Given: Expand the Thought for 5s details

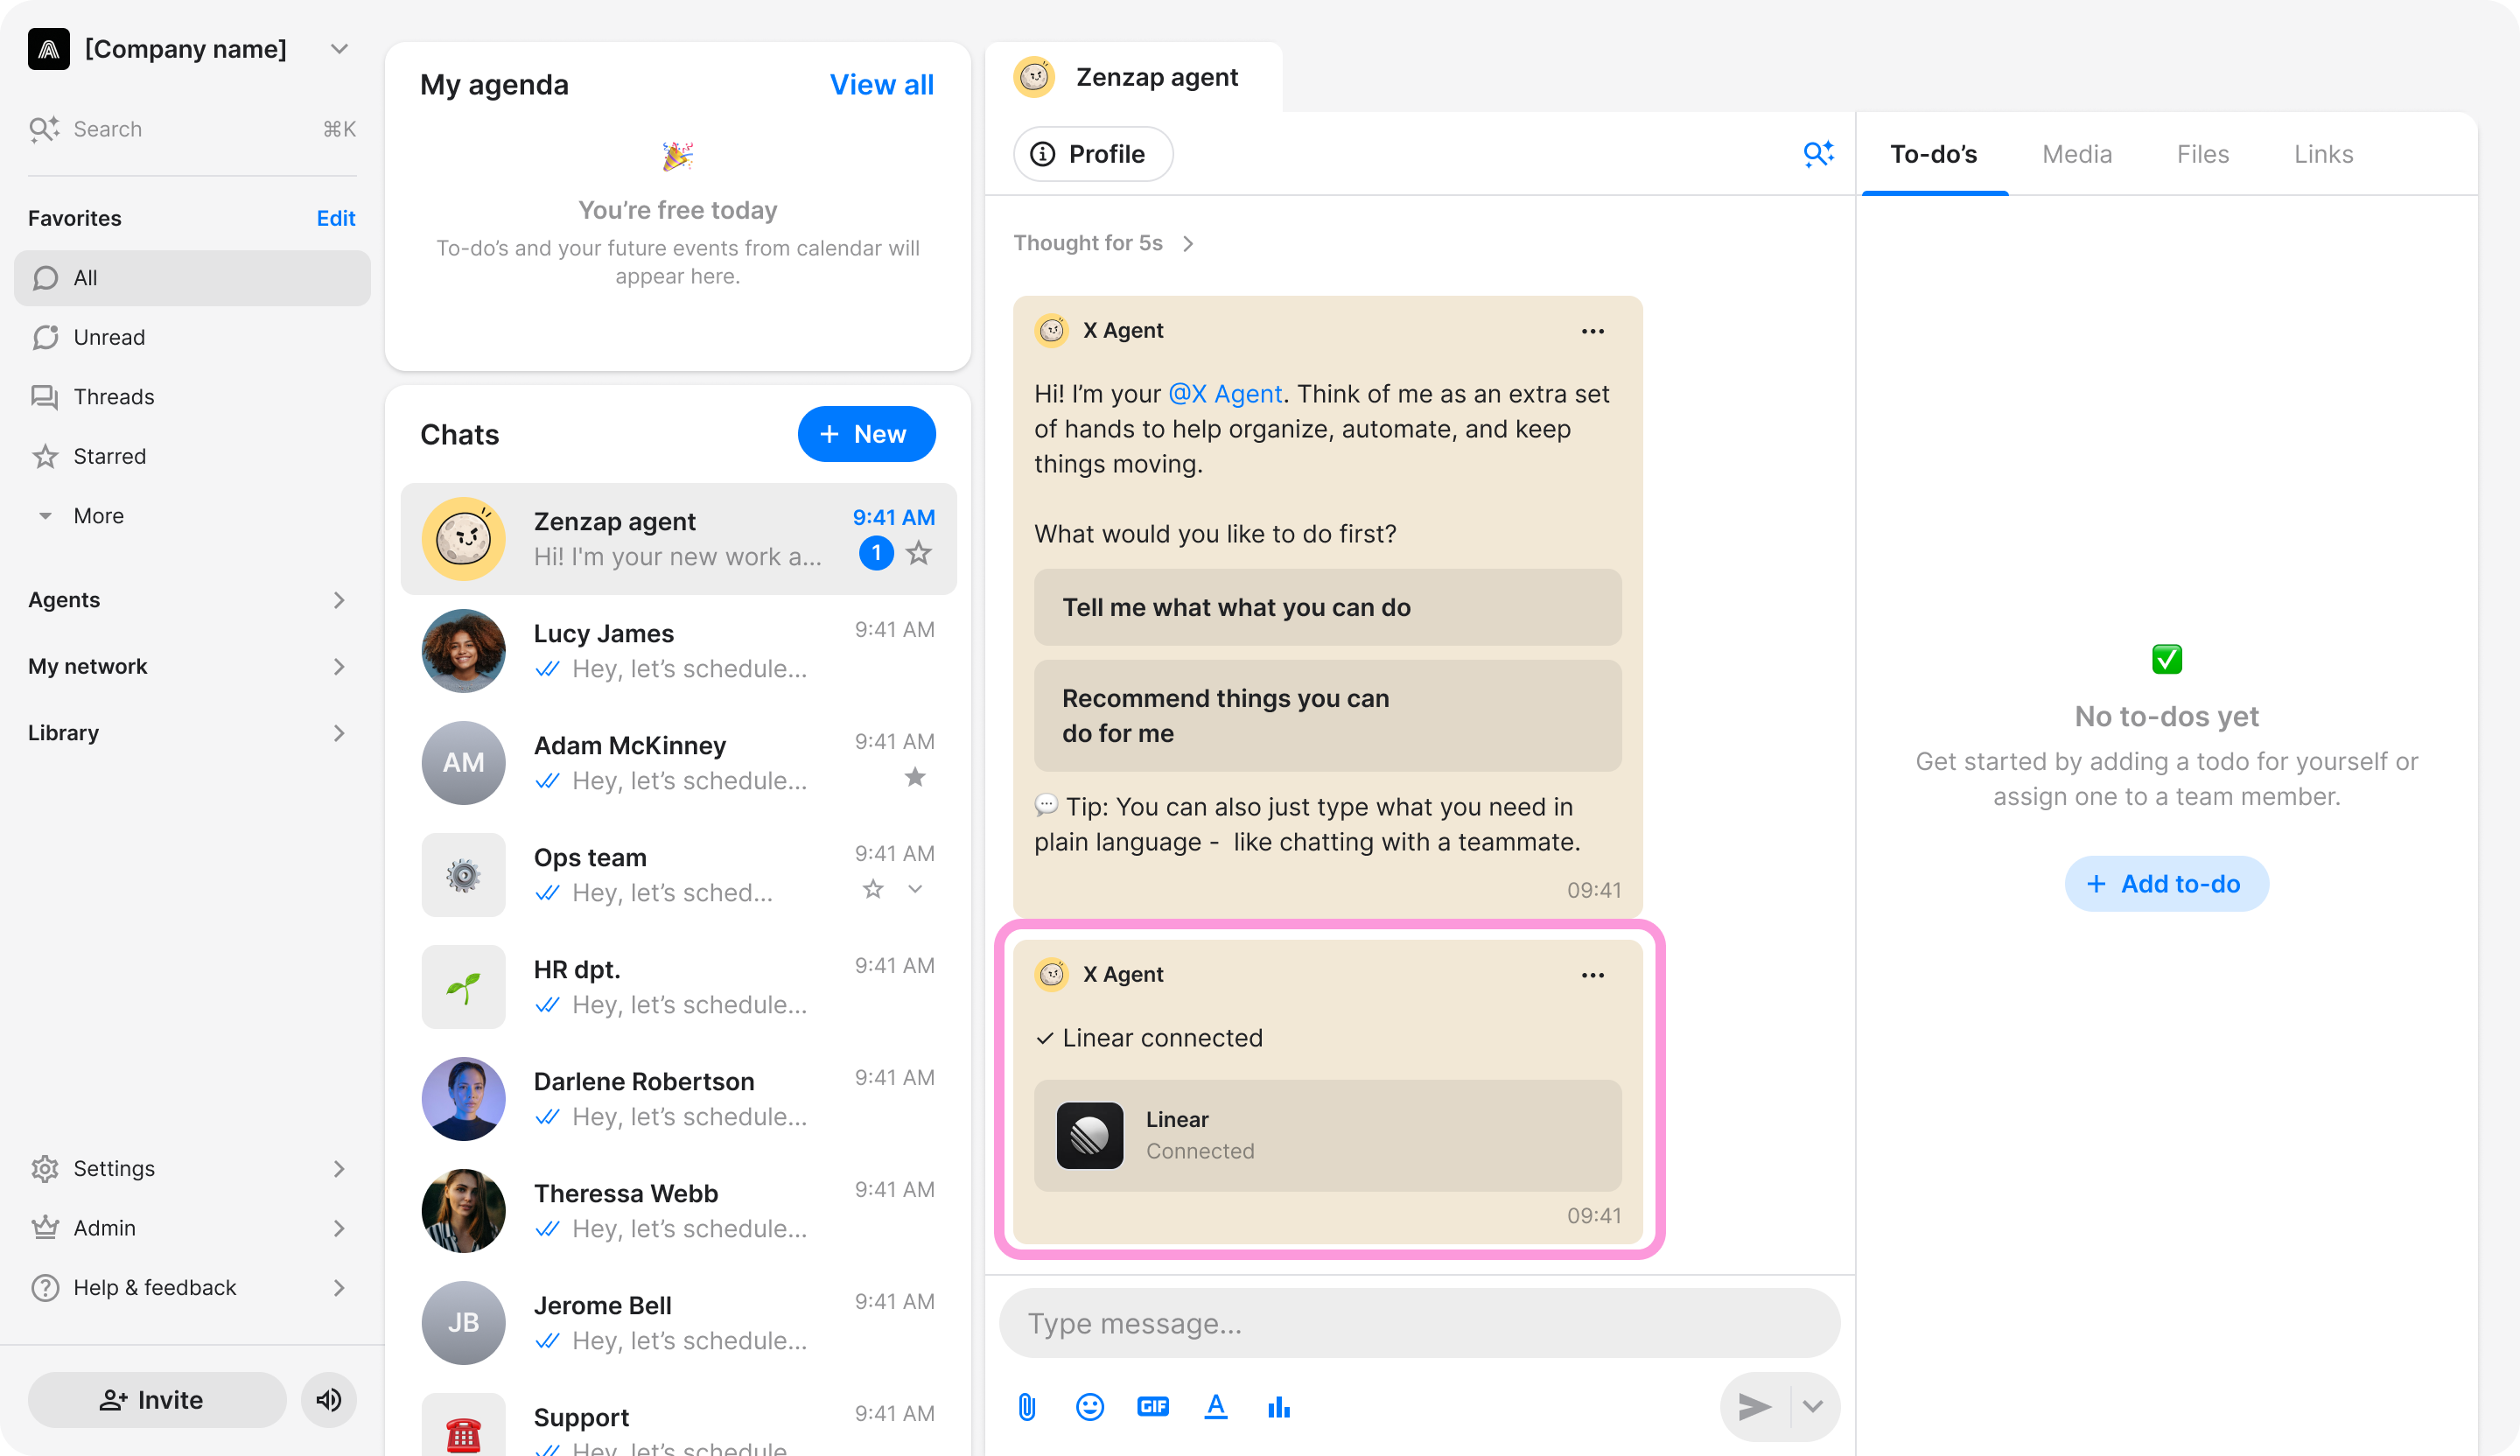Looking at the screenshot, I should click(1103, 243).
